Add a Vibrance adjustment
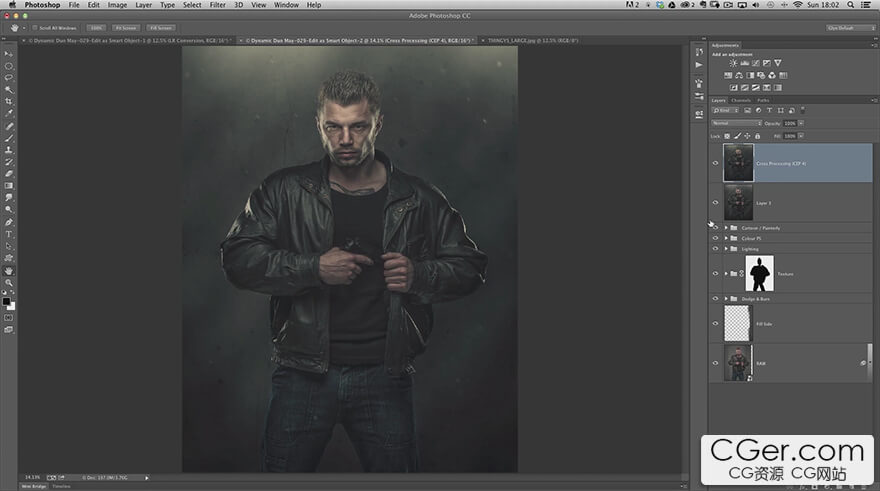This screenshot has height=491, width=880. 777,63
